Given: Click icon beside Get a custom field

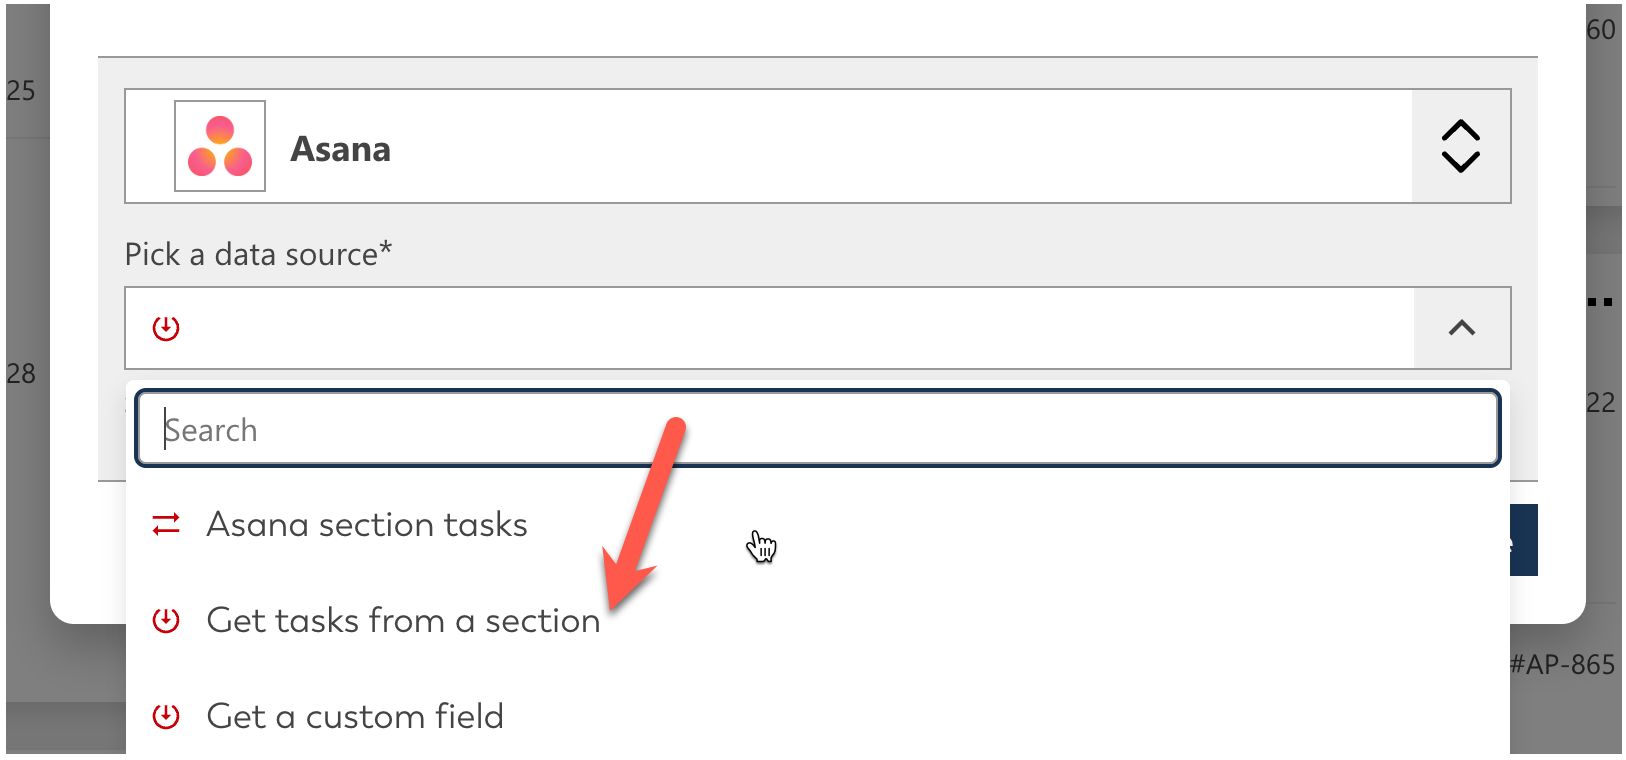Looking at the screenshot, I should pos(166,716).
